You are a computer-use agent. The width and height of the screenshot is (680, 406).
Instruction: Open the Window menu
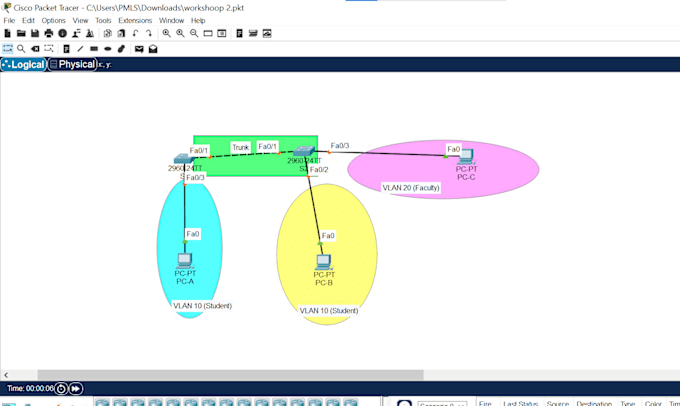171,20
